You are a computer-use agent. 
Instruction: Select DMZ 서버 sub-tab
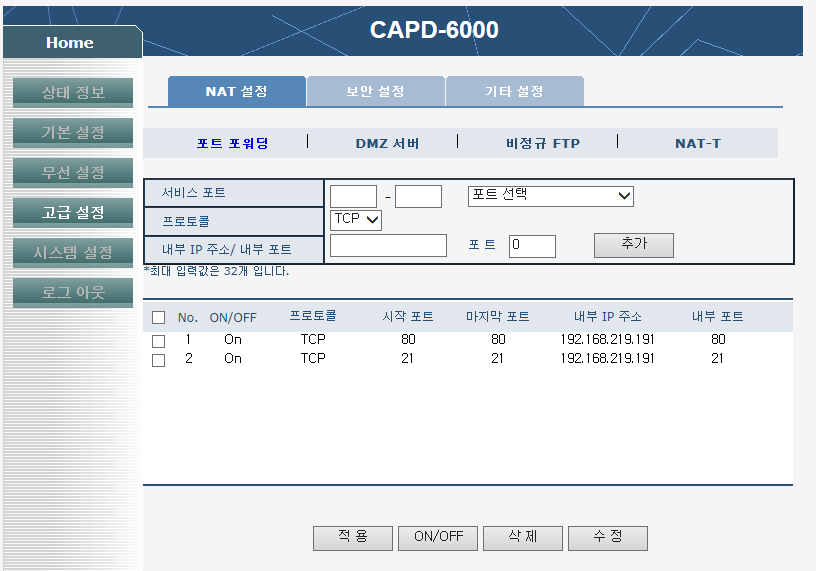(387, 143)
